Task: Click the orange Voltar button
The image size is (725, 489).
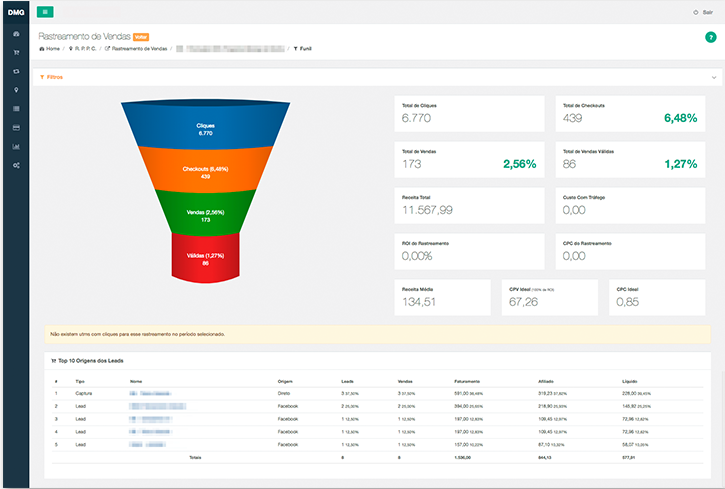Action: pyautogui.click(x=140, y=36)
